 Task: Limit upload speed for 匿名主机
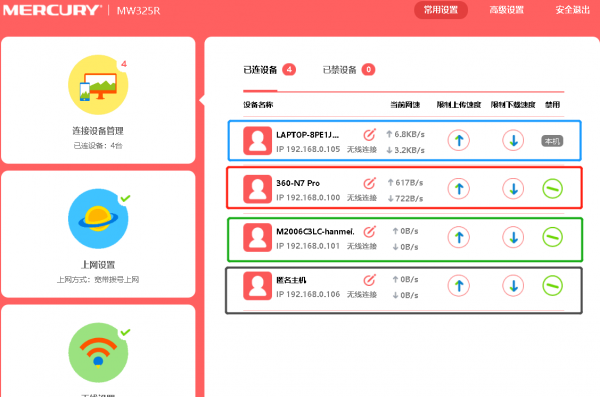click(458, 286)
